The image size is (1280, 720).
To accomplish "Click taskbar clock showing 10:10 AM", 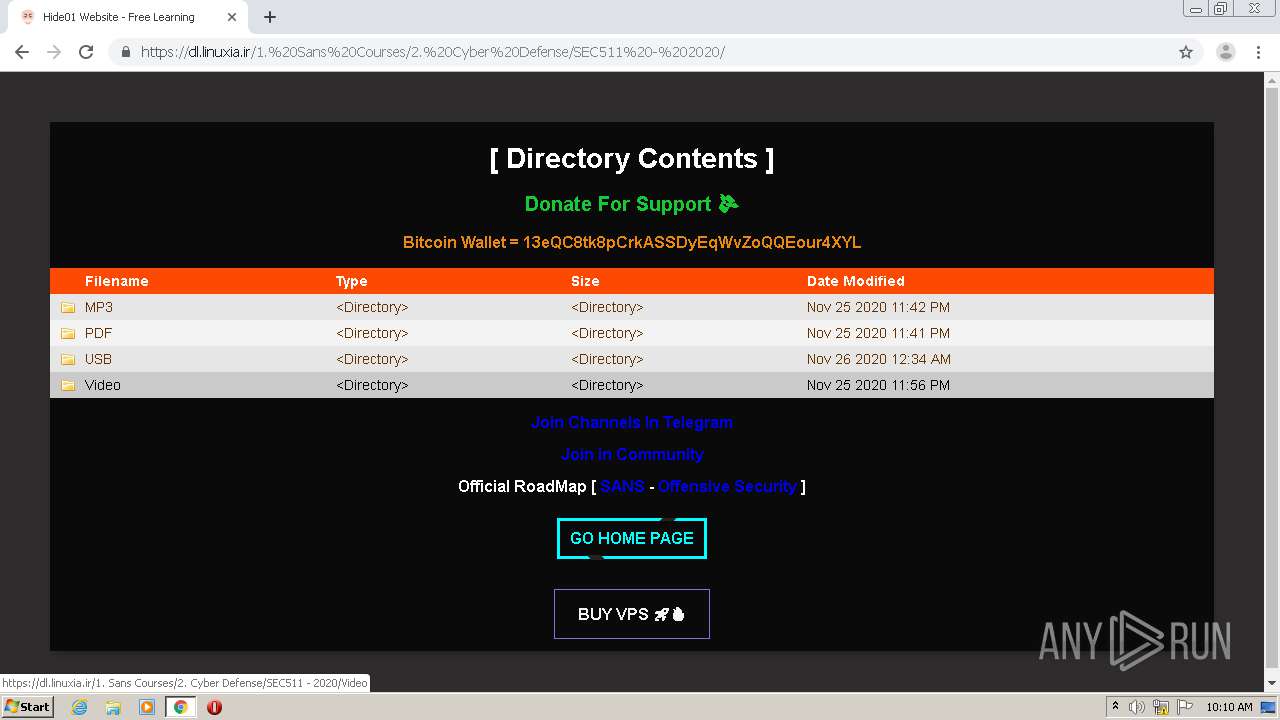I will coord(1229,707).
